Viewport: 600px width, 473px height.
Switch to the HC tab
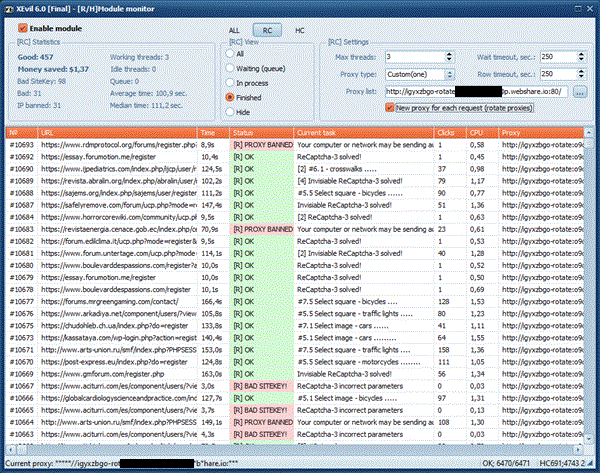click(x=300, y=31)
